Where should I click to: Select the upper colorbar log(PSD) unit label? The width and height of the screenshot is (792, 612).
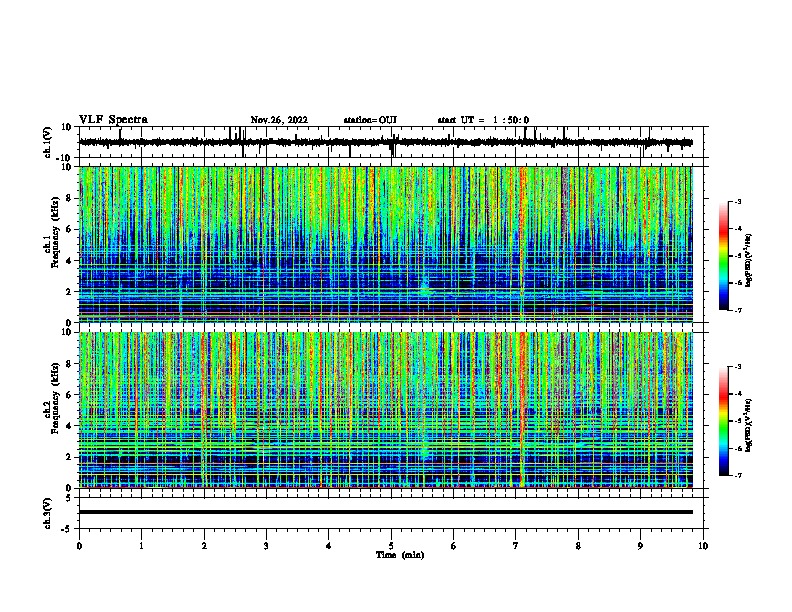749,261
